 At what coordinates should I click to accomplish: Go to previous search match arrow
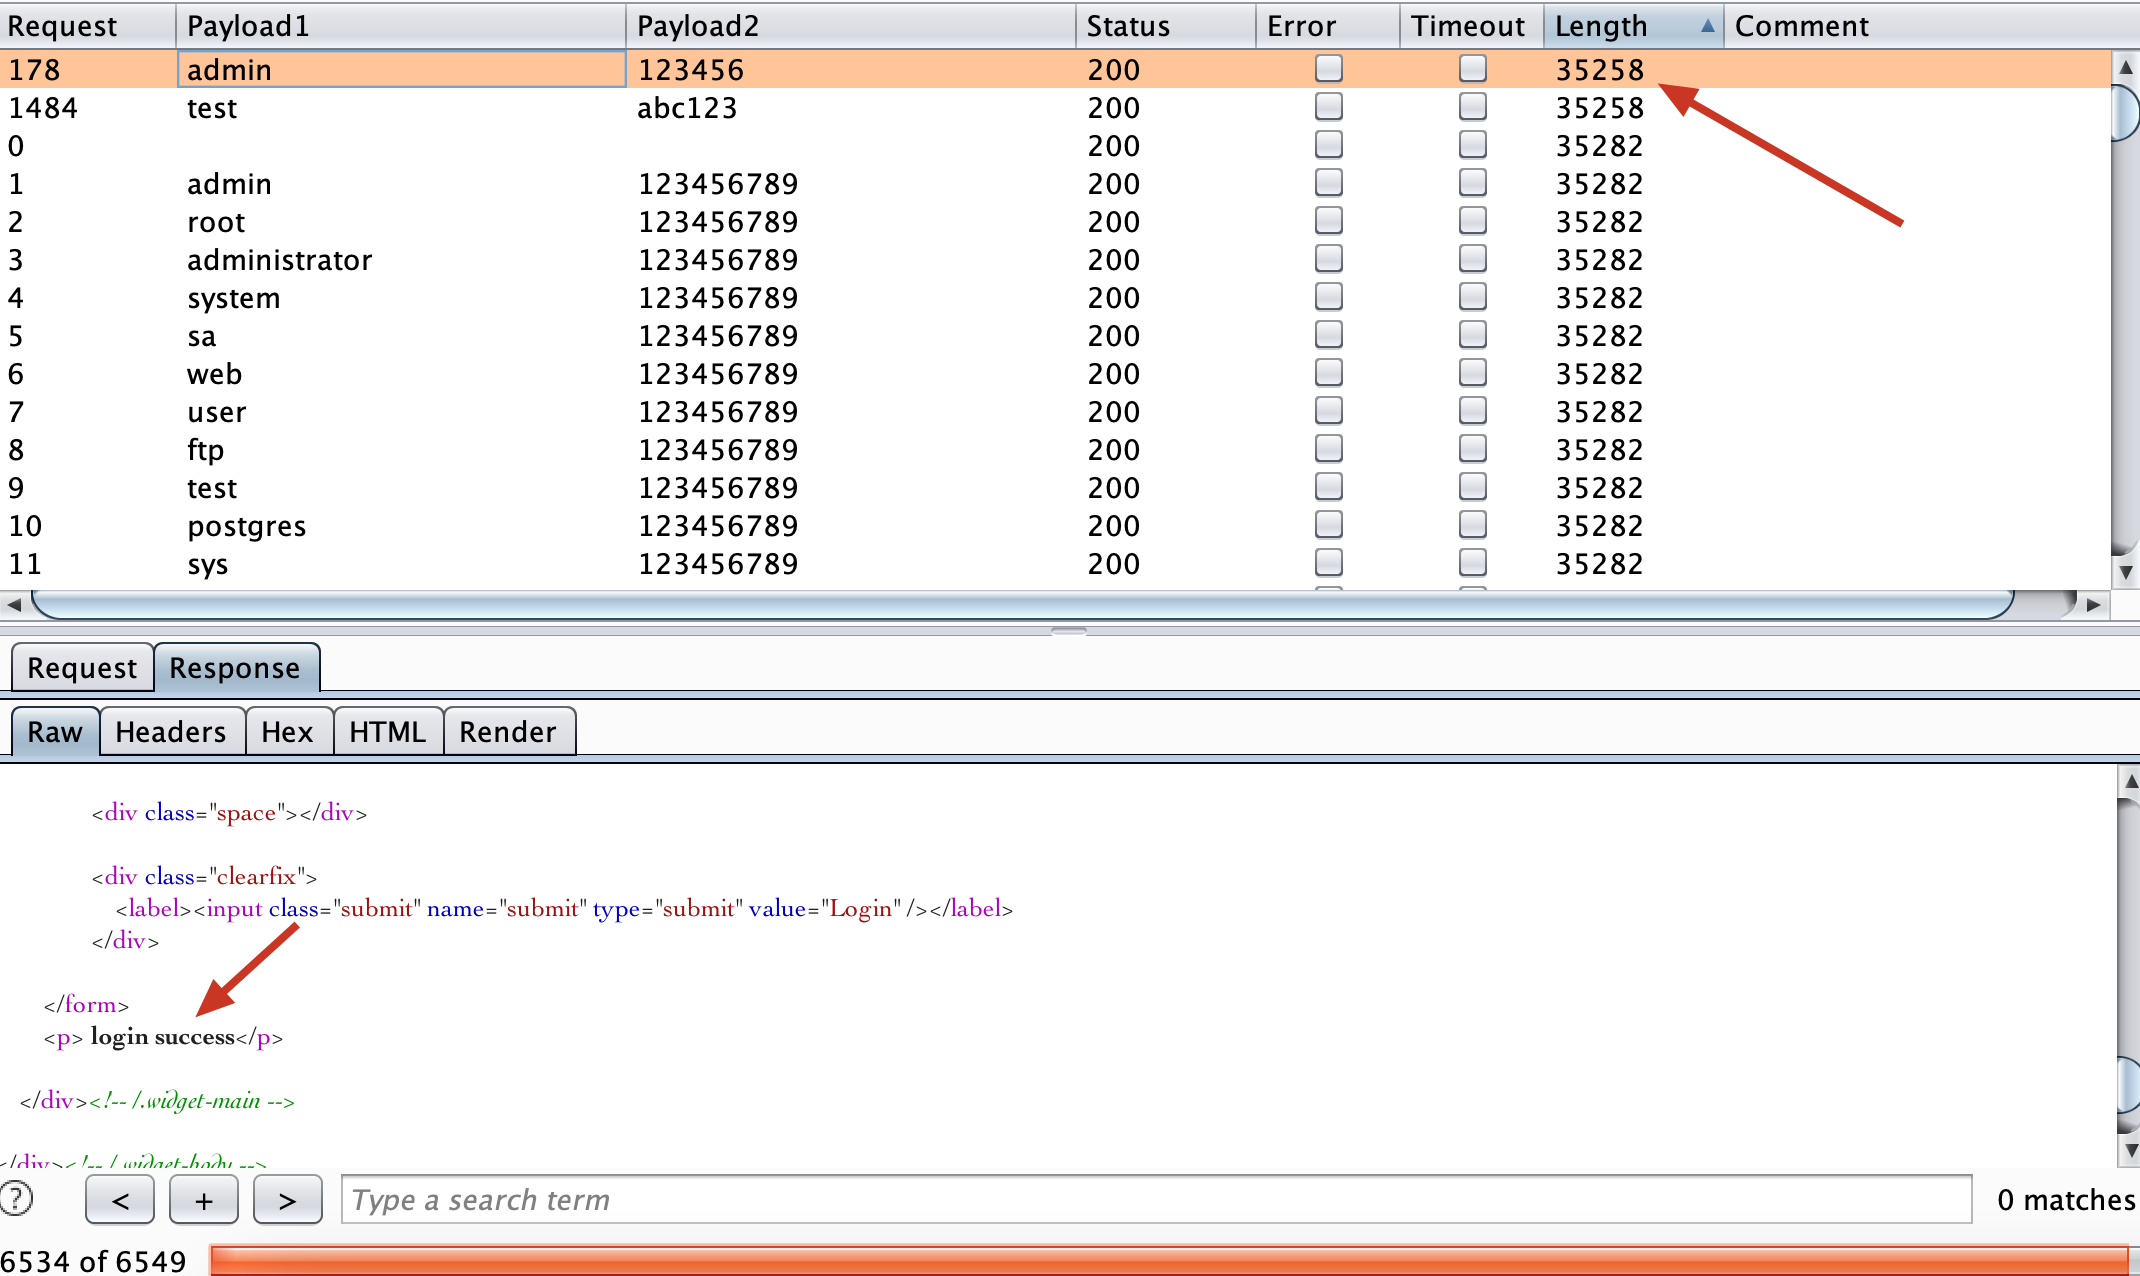[120, 1200]
